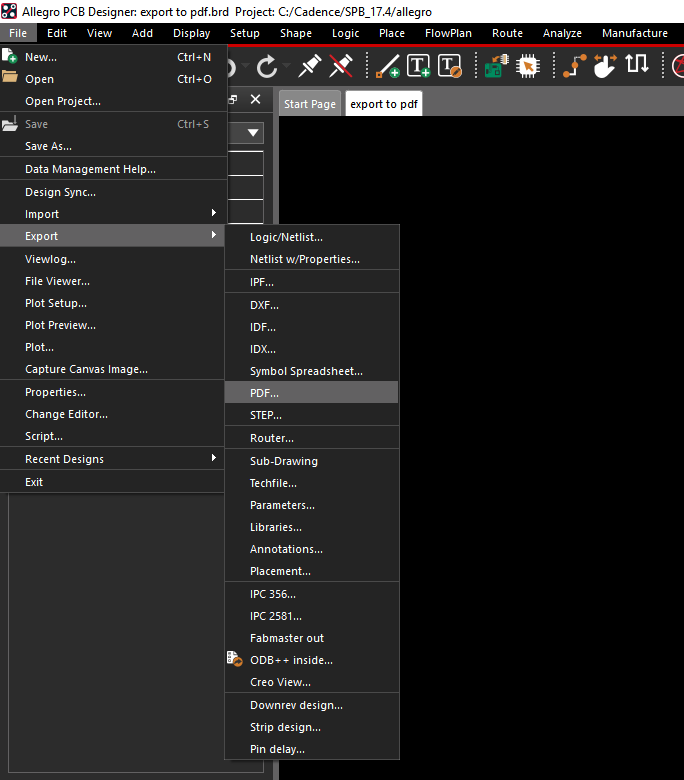The height and width of the screenshot is (780, 684).
Task: Float the docked side panel
Action: 233,99
